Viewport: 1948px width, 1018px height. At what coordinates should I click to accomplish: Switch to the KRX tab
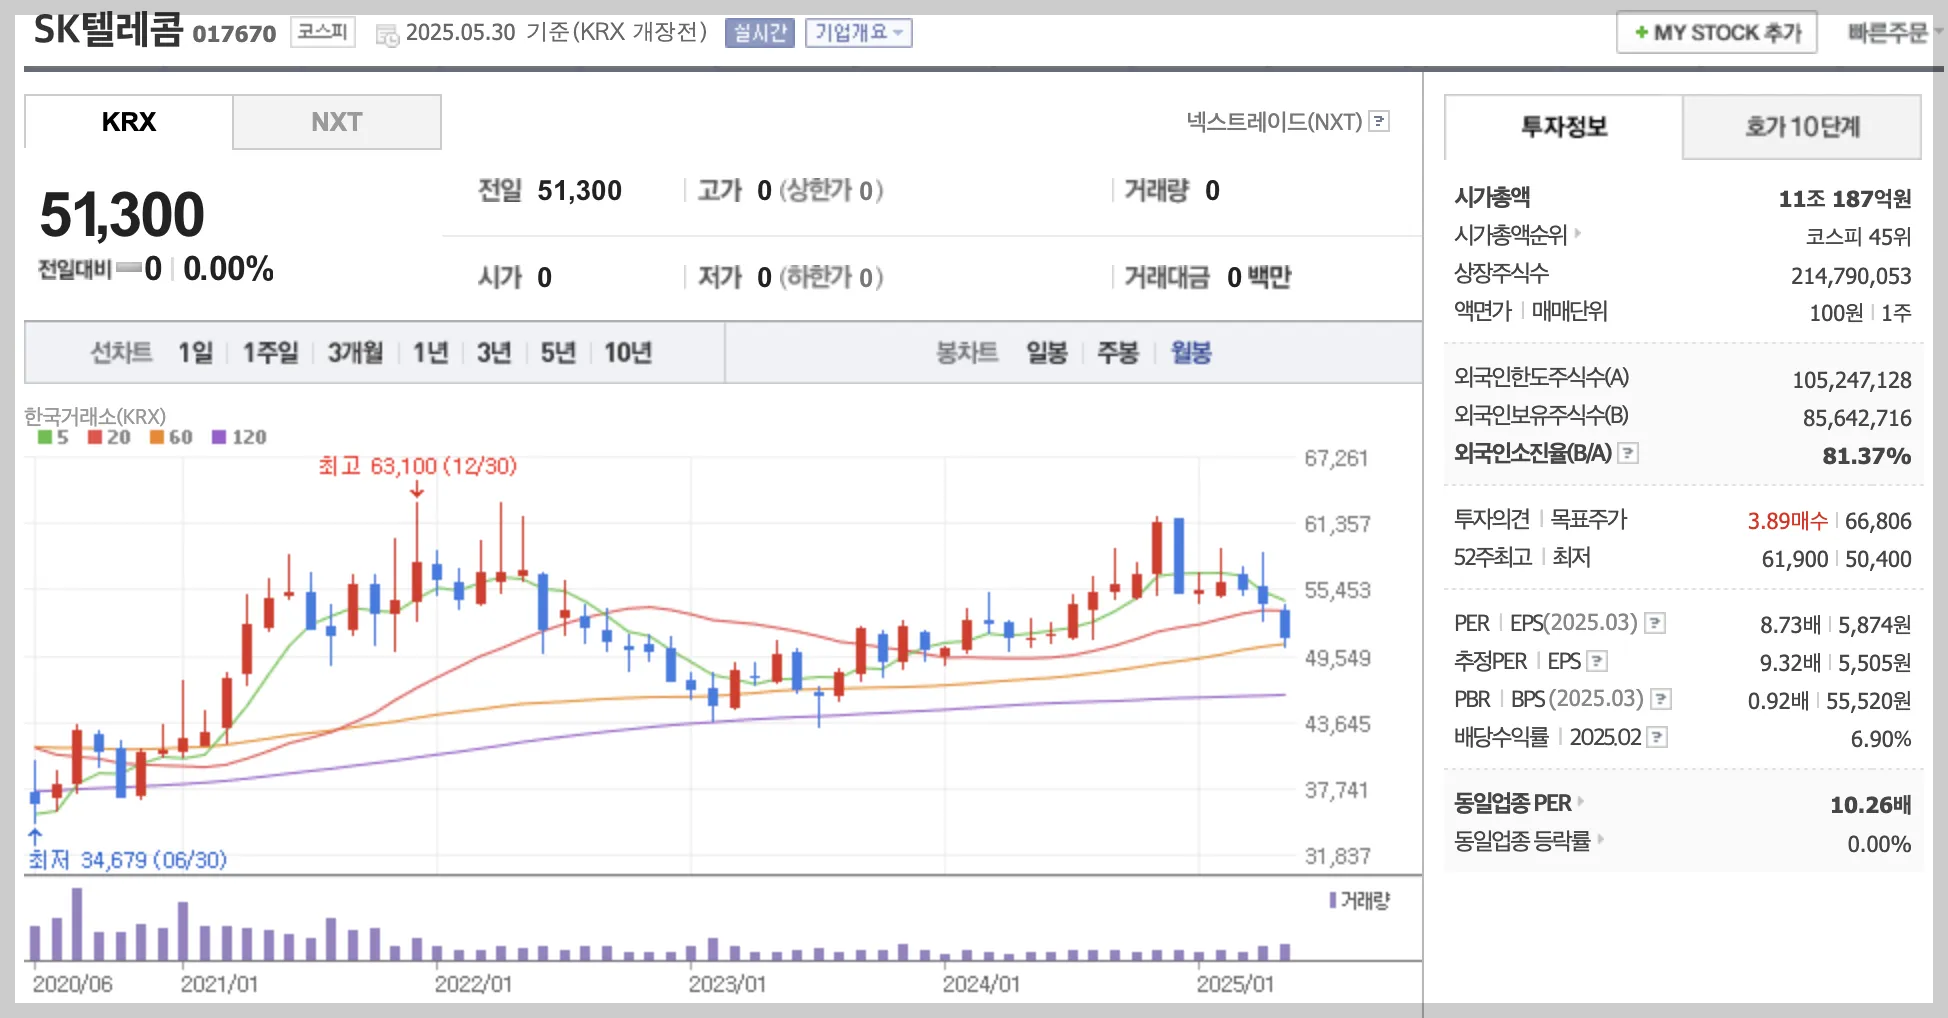click(x=129, y=122)
